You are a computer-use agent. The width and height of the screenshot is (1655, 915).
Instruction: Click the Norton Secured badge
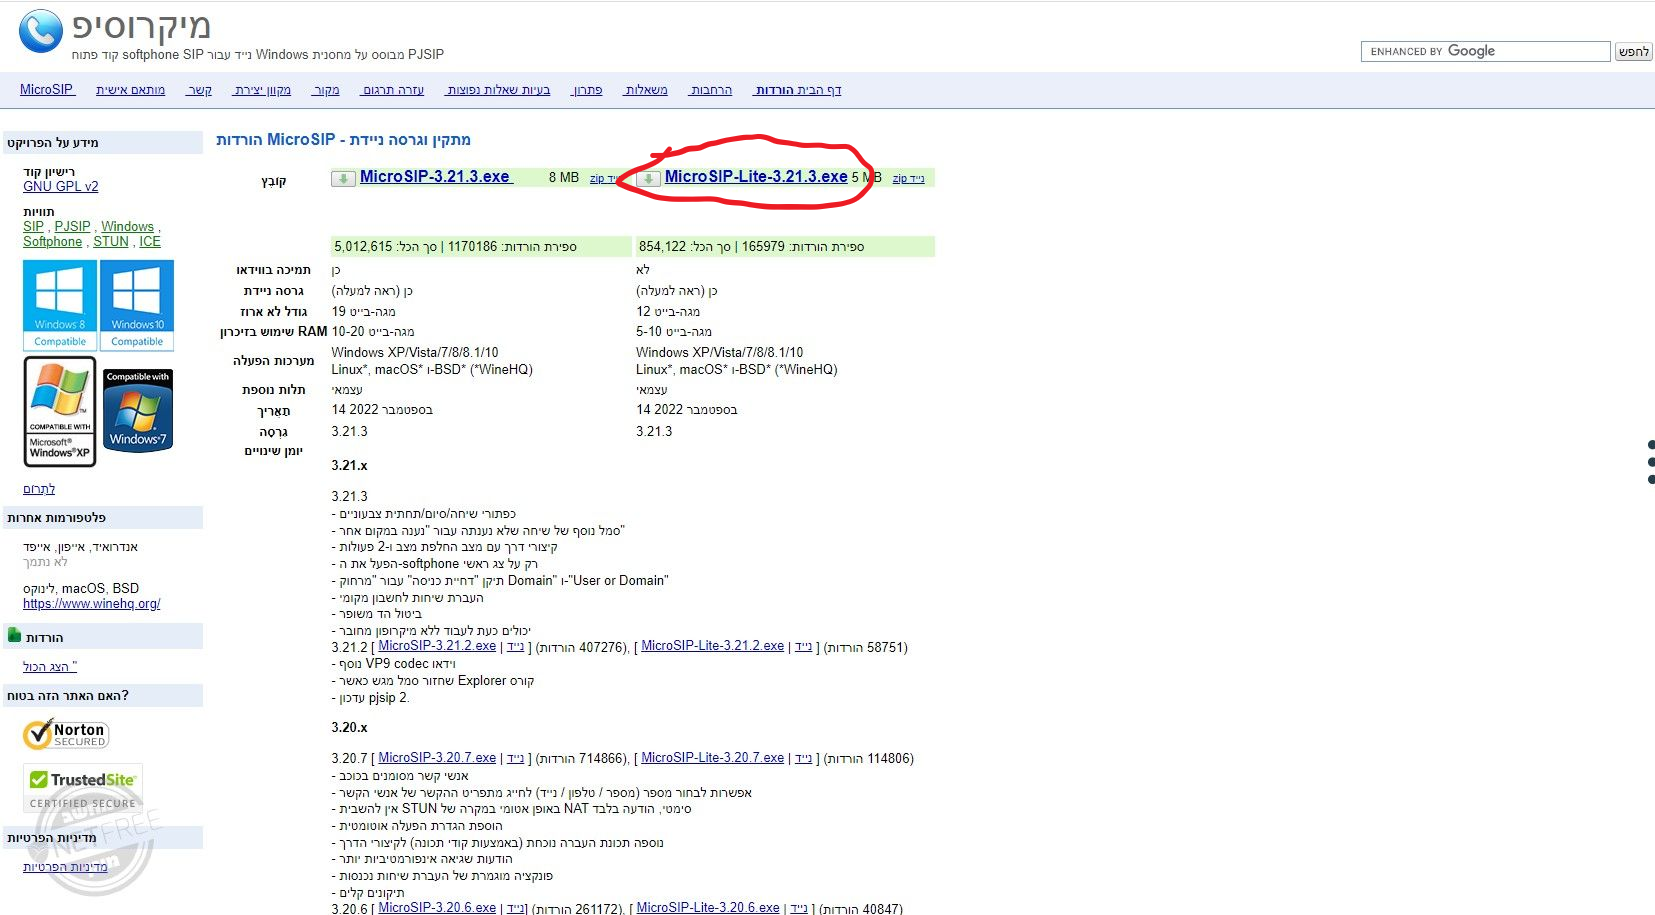66,735
